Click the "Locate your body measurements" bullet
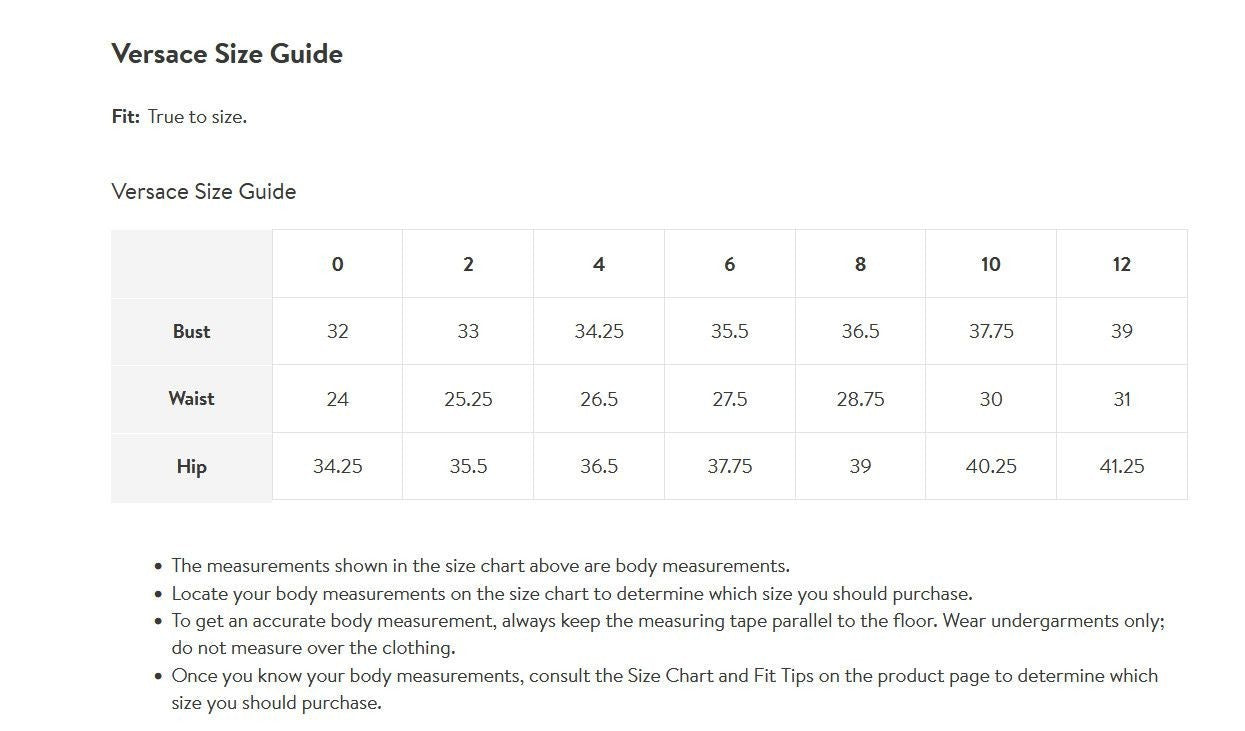Viewport: 1245px width, 731px height. pyautogui.click(x=571, y=594)
